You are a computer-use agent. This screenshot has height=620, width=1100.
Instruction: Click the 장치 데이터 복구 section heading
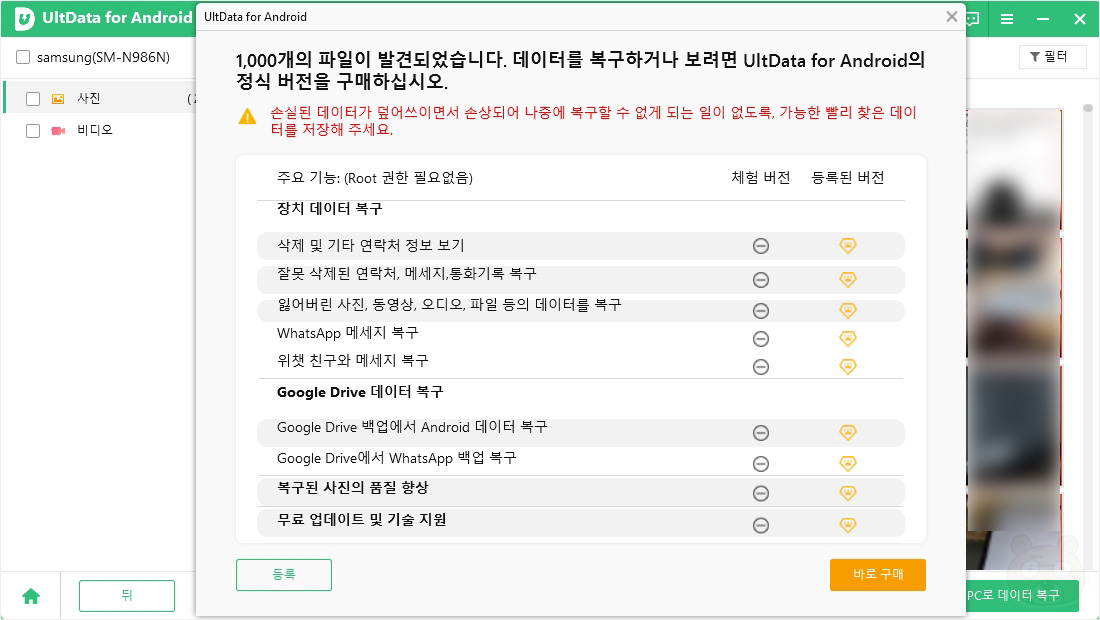330,209
